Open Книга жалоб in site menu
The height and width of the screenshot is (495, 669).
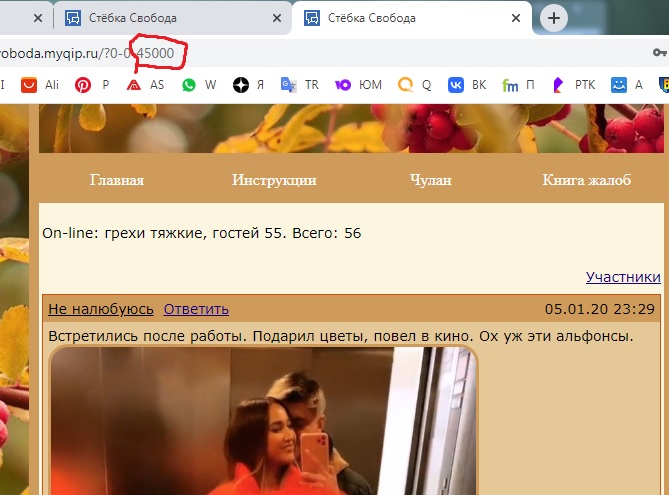[586, 180]
